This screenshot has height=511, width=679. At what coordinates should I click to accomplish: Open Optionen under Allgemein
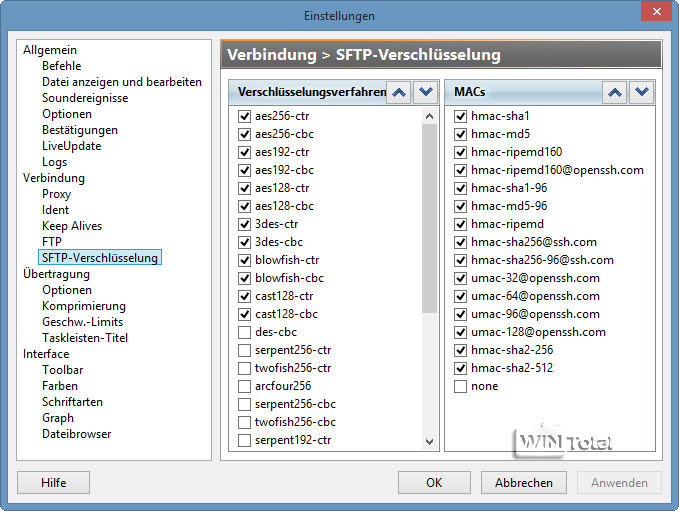point(67,114)
